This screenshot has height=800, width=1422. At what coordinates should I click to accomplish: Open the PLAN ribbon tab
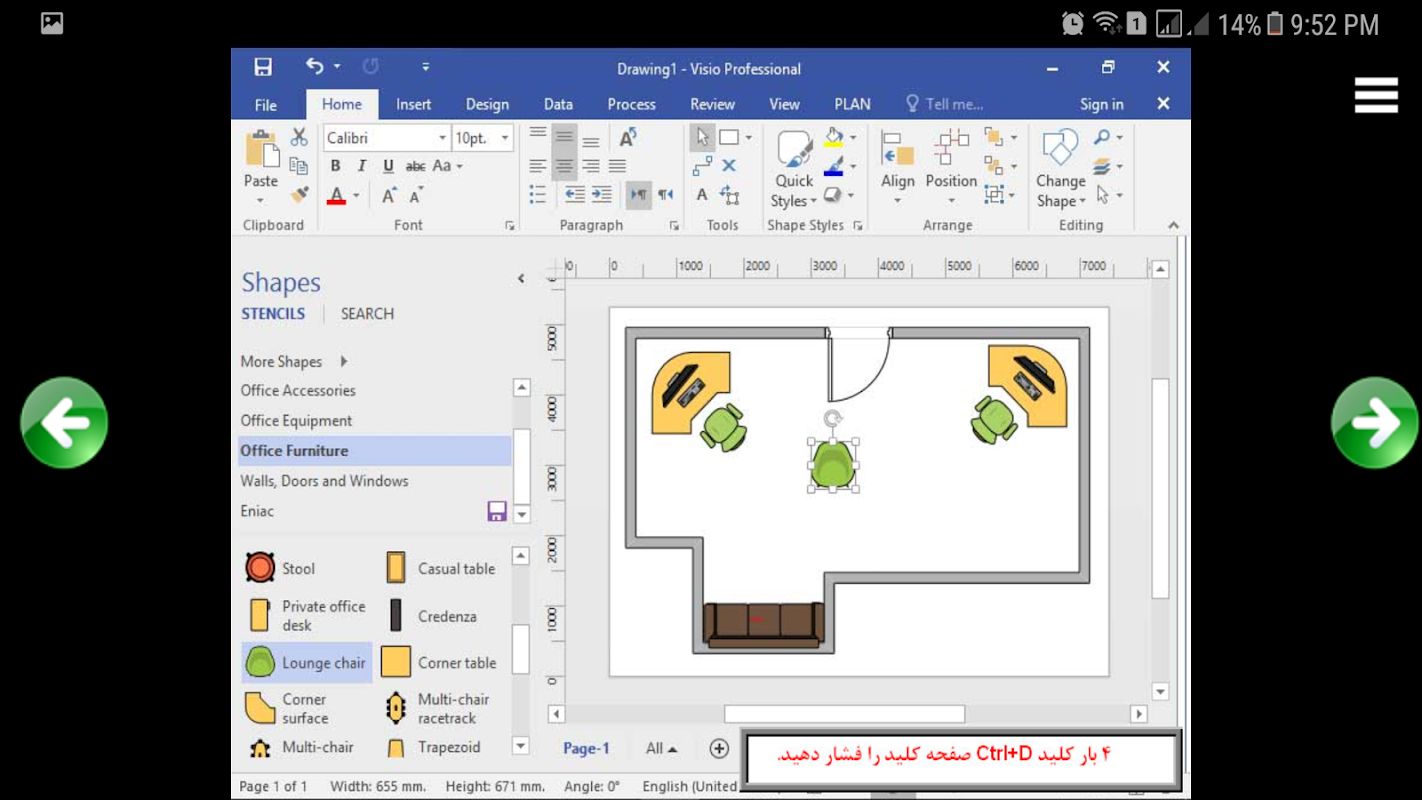click(x=853, y=104)
